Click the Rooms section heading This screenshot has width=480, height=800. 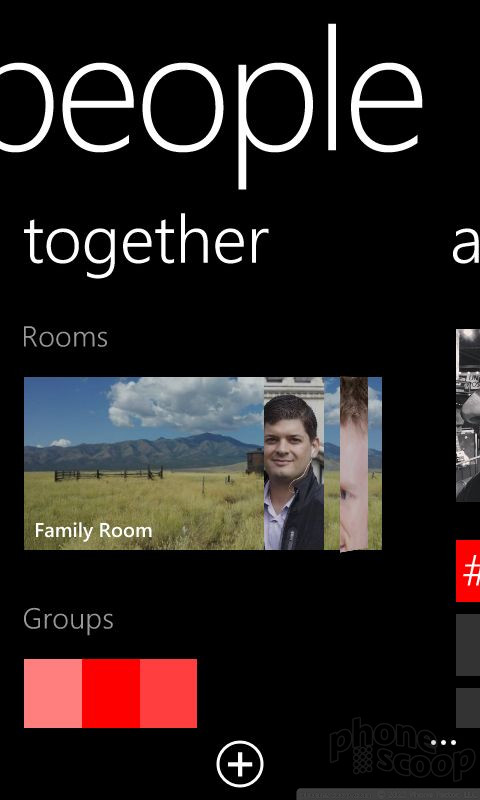click(65, 337)
